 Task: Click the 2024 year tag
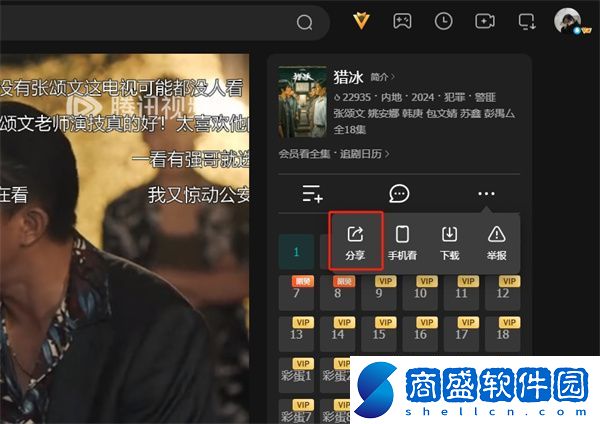point(422,98)
